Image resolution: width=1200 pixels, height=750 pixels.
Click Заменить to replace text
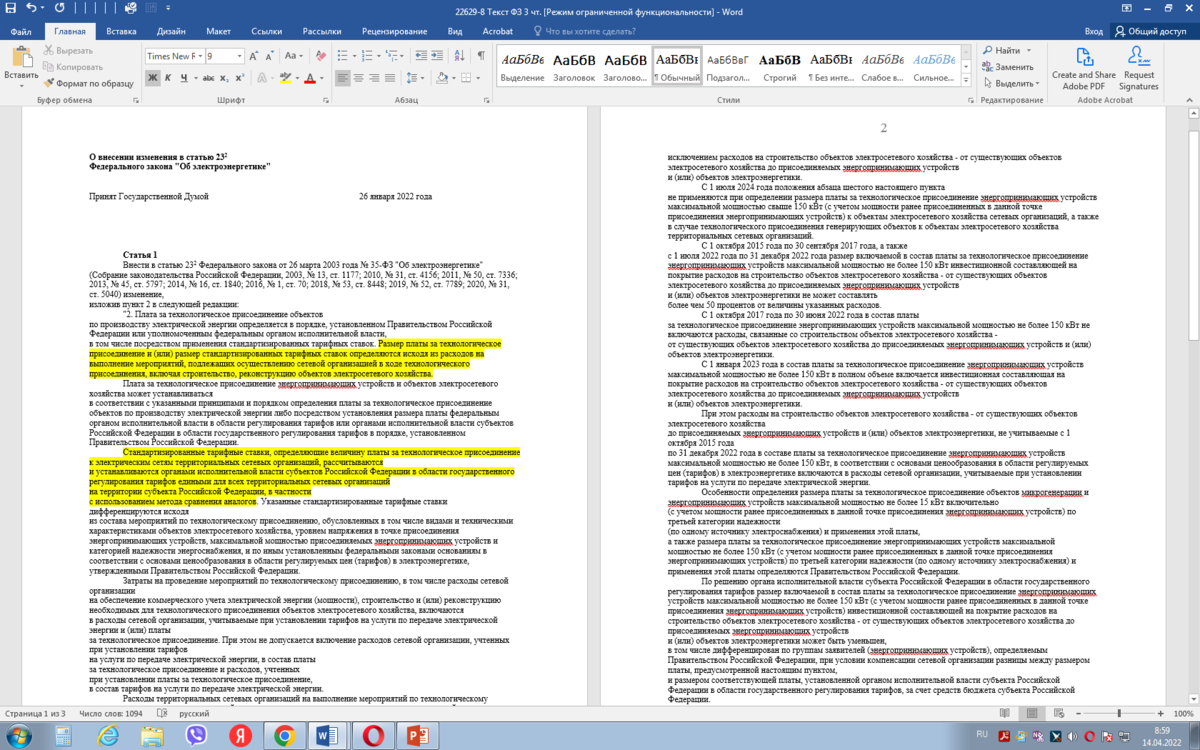coord(1007,66)
